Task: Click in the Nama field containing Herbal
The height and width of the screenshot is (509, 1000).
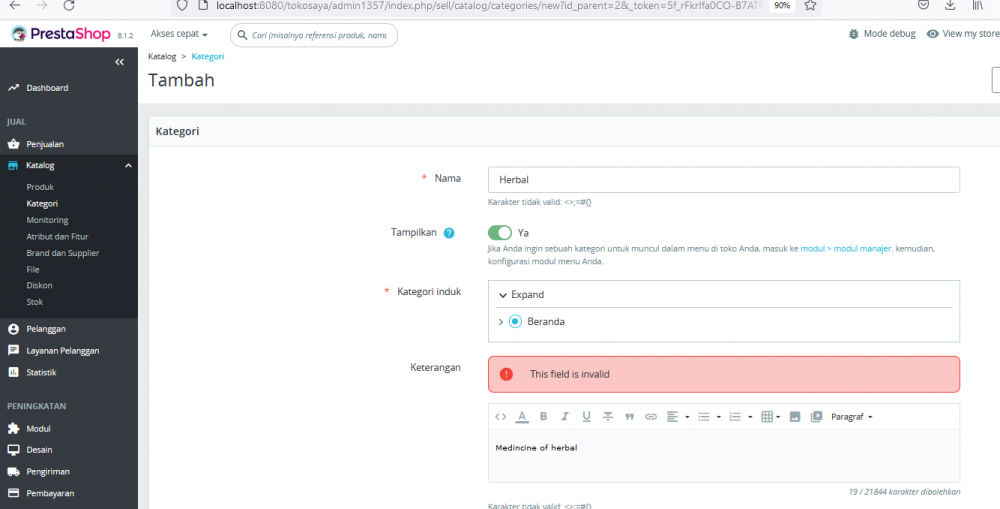Action: click(724, 180)
